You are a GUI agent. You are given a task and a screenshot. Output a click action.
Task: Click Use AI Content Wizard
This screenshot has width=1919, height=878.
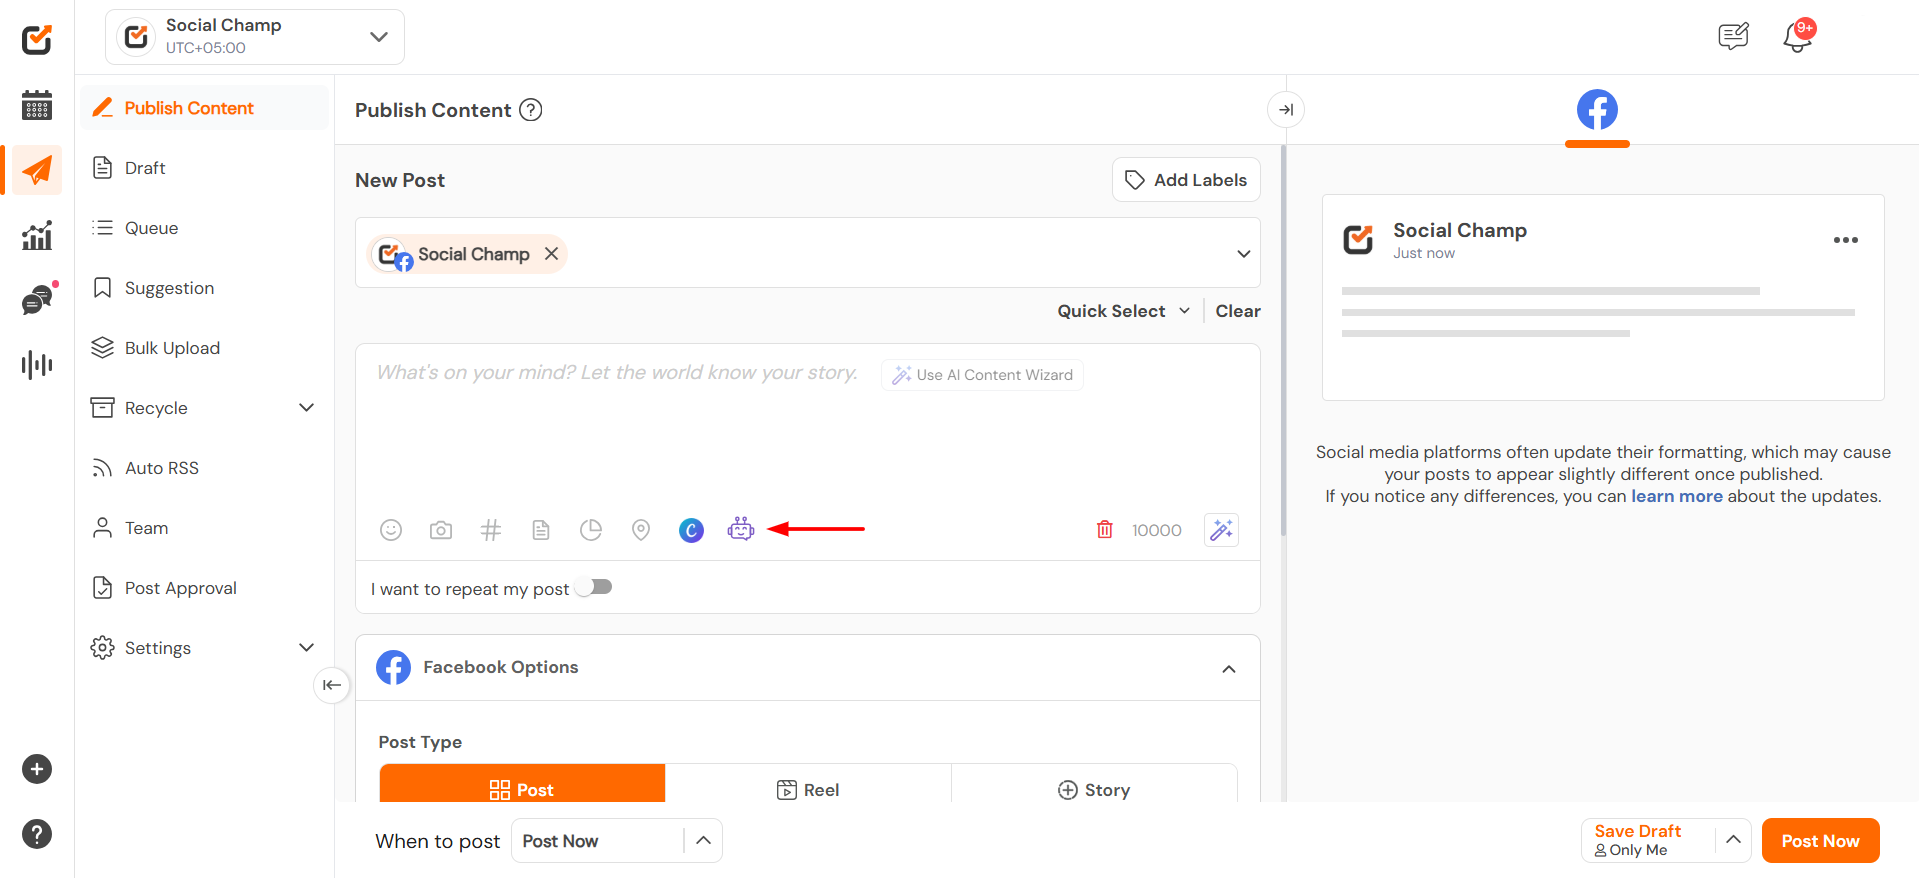[x=982, y=375]
